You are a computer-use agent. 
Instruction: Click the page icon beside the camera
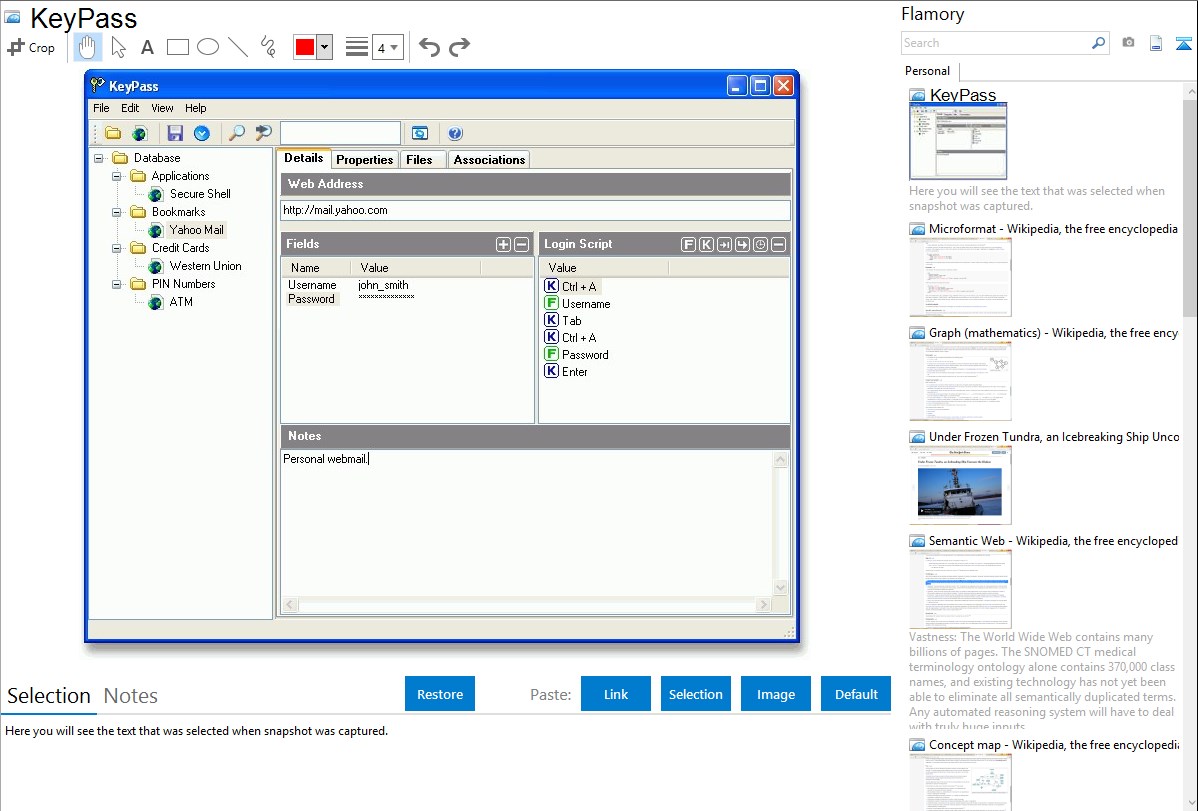(1156, 44)
